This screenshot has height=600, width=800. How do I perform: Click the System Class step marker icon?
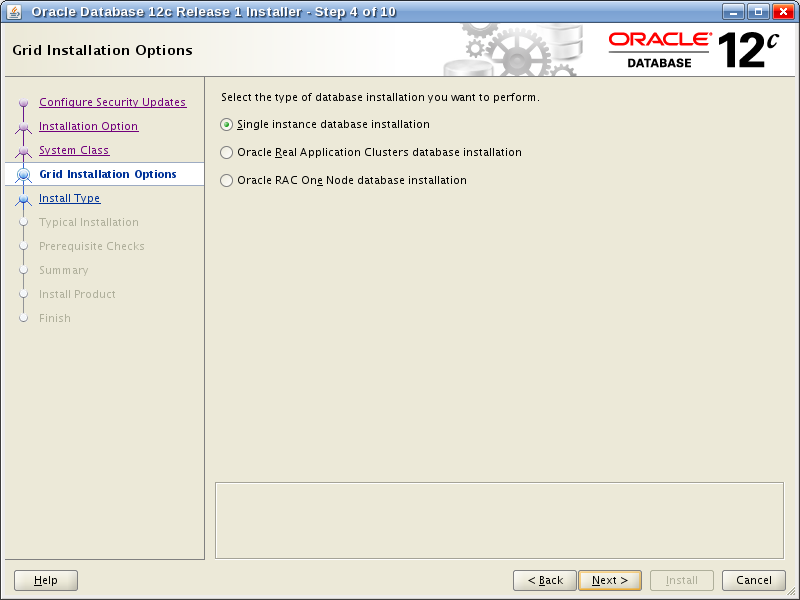click(24, 151)
